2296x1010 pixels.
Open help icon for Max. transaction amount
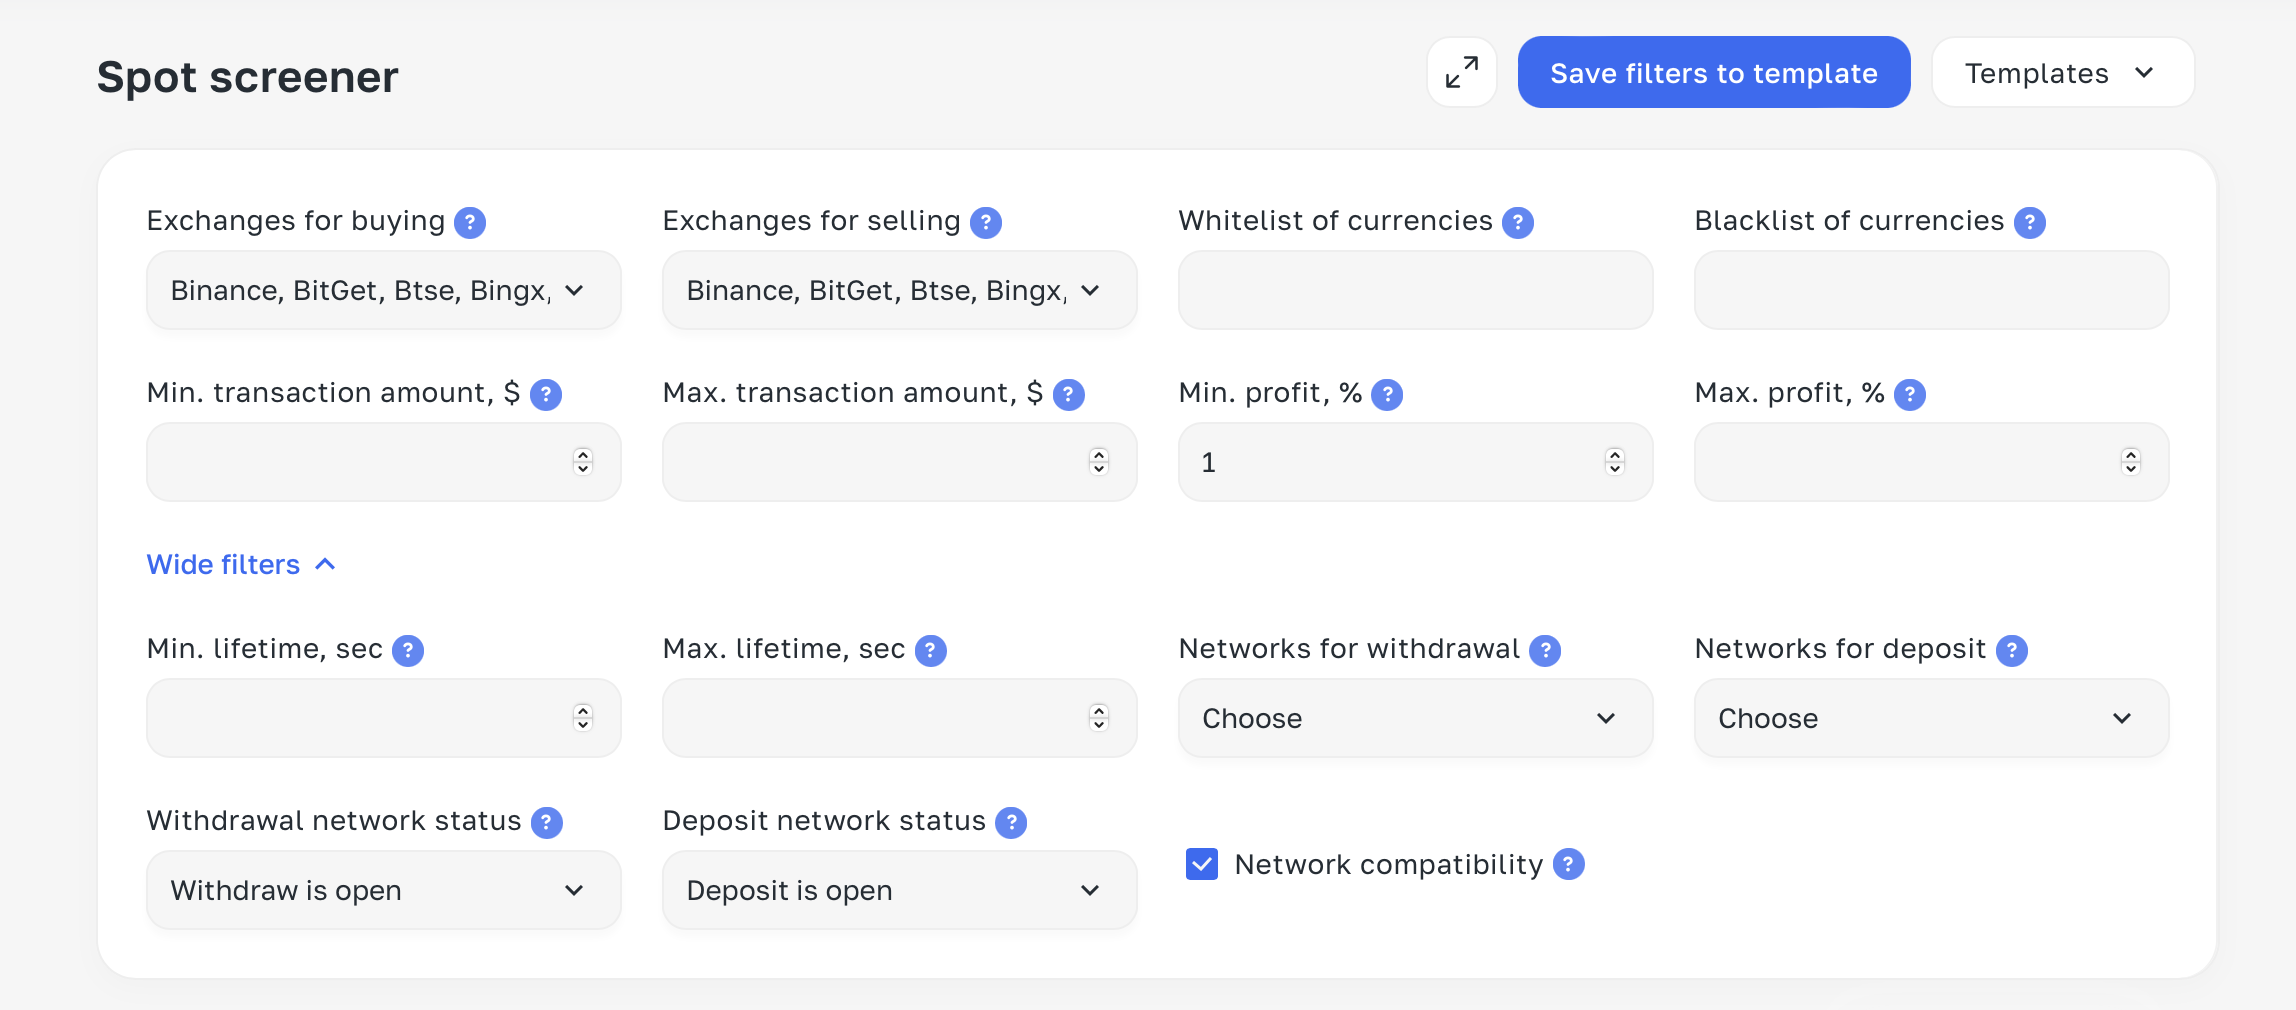point(1069,394)
